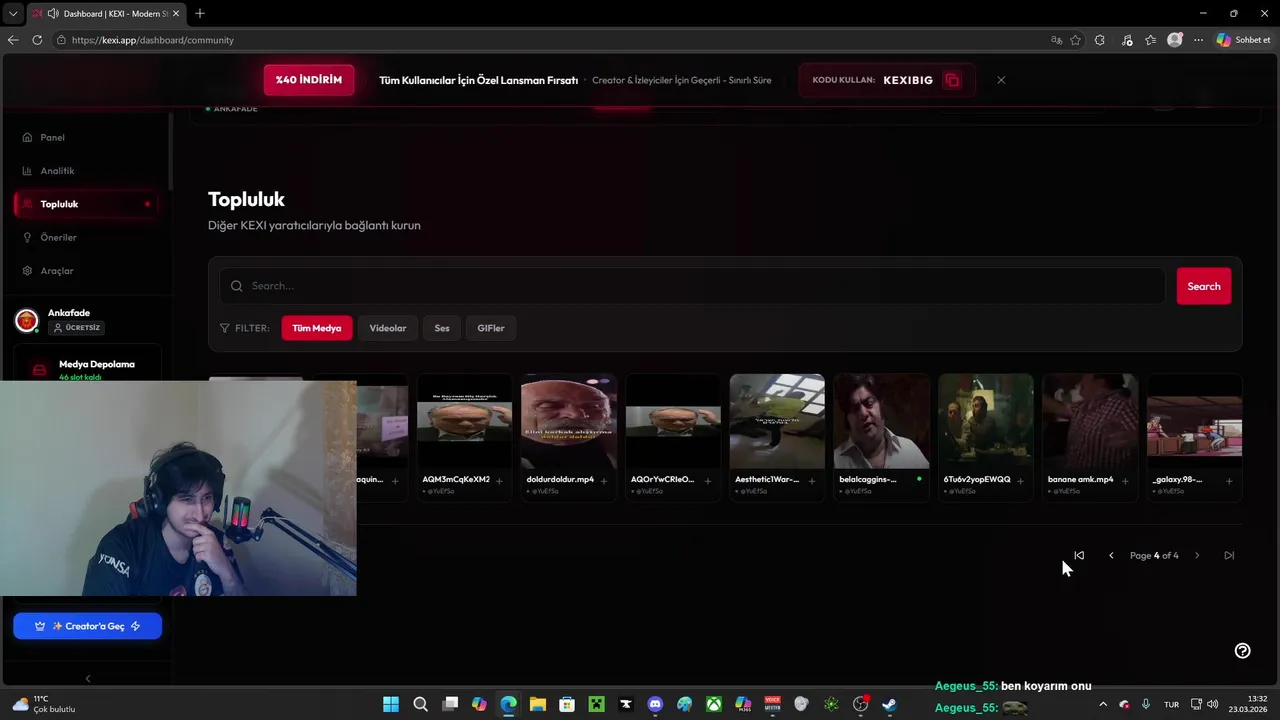Go to next page of results
Viewport: 1280px width, 720px height.
pyautogui.click(x=1197, y=555)
